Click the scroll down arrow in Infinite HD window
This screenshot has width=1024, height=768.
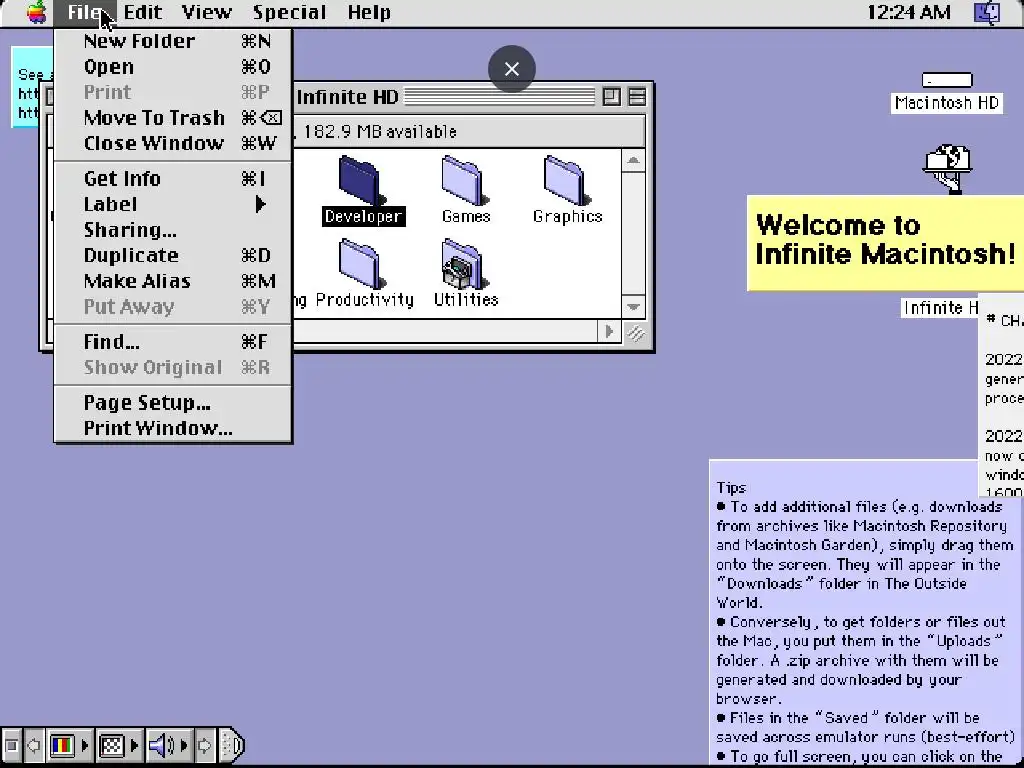pyautogui.click(x=633, y=306)
